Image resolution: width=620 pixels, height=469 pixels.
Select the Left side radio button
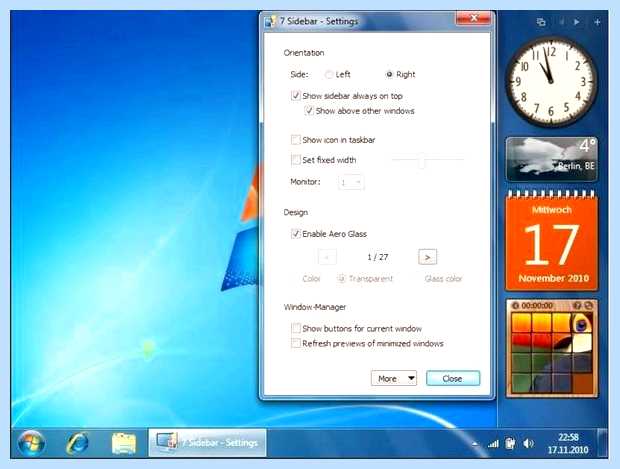[328, 74]
